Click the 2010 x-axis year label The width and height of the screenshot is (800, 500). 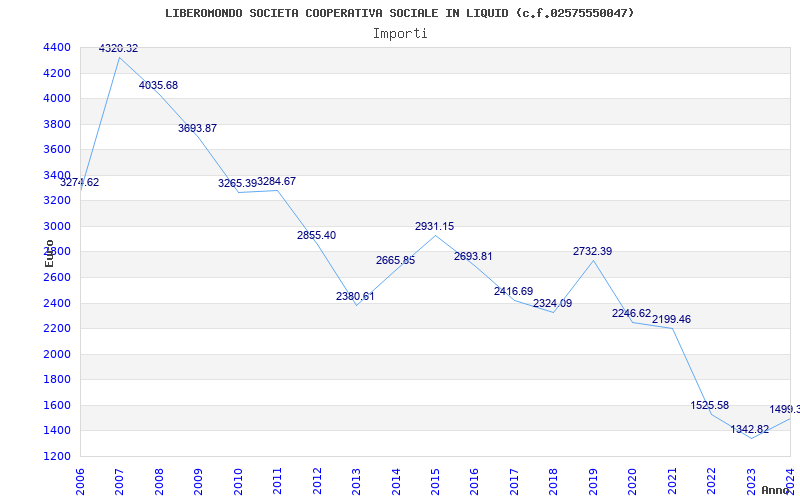pos(238,481)
